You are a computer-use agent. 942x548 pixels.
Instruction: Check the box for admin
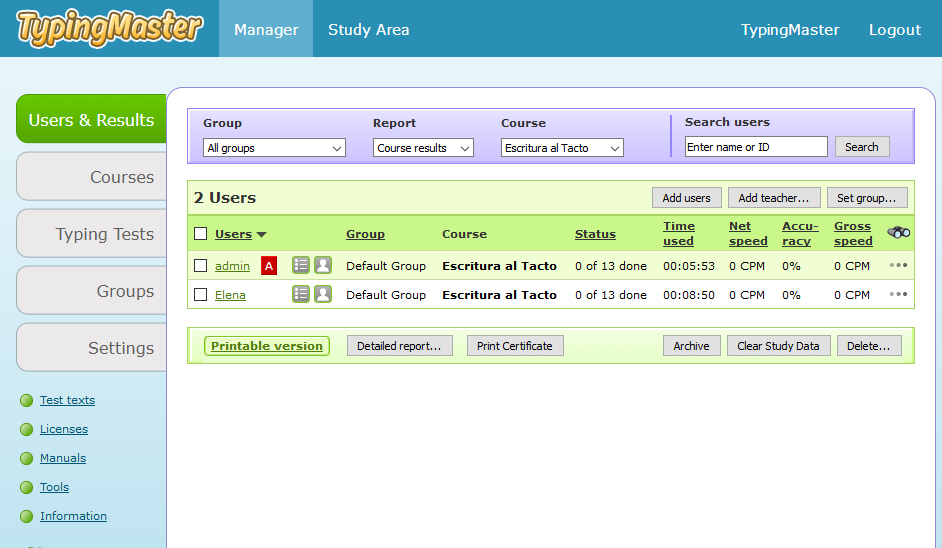201,266
